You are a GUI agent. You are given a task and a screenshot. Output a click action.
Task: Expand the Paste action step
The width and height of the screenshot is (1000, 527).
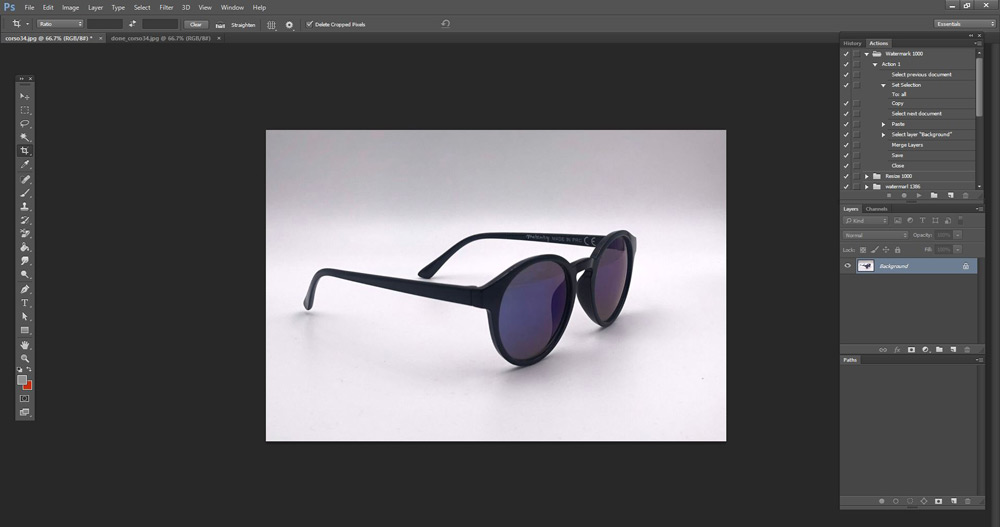pyautogui.click(x=883, y=124)
